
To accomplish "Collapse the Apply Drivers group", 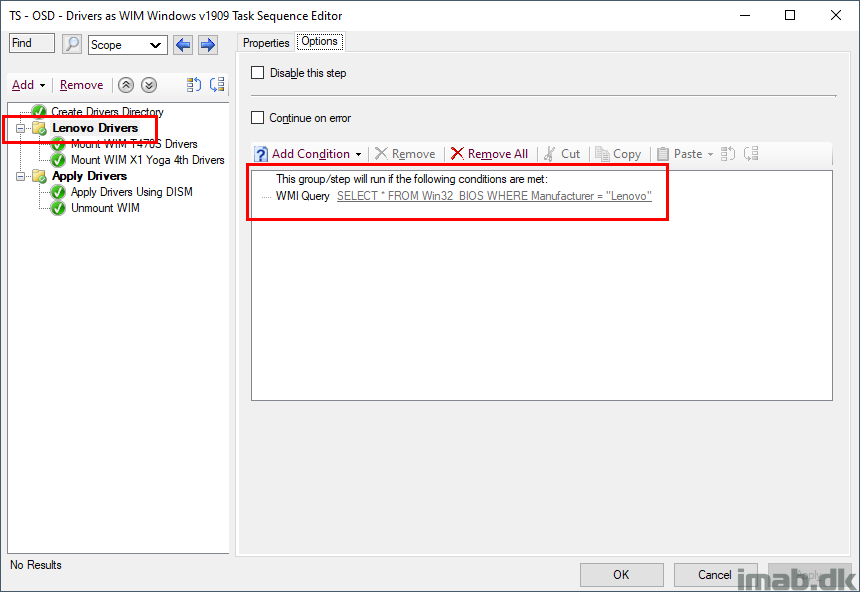I will [x=20, y=176].
